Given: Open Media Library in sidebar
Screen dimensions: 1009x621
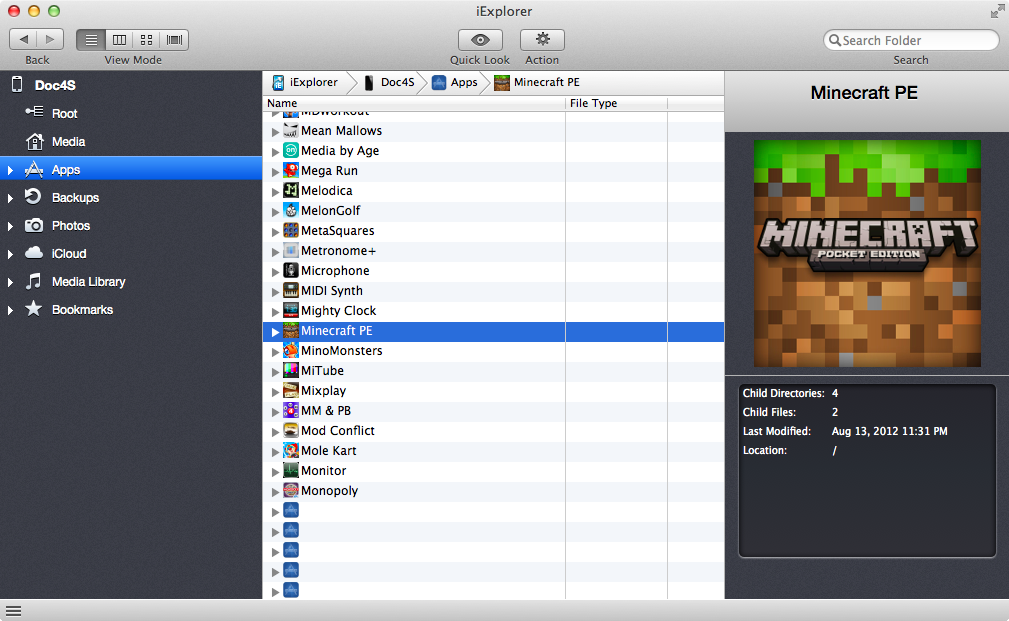Looking at the screenshot, I should pyautogui.click(x=88, y=282).
